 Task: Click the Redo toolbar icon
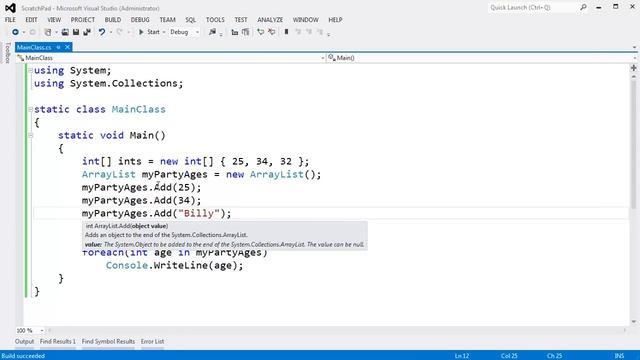119,32
